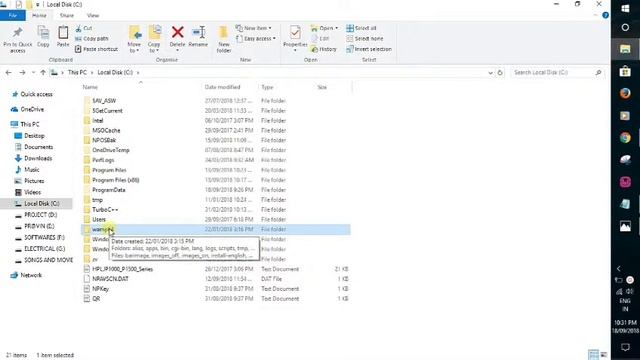
Task: Click Copy path in Clipboard group
Action: (x=92, y=38)
